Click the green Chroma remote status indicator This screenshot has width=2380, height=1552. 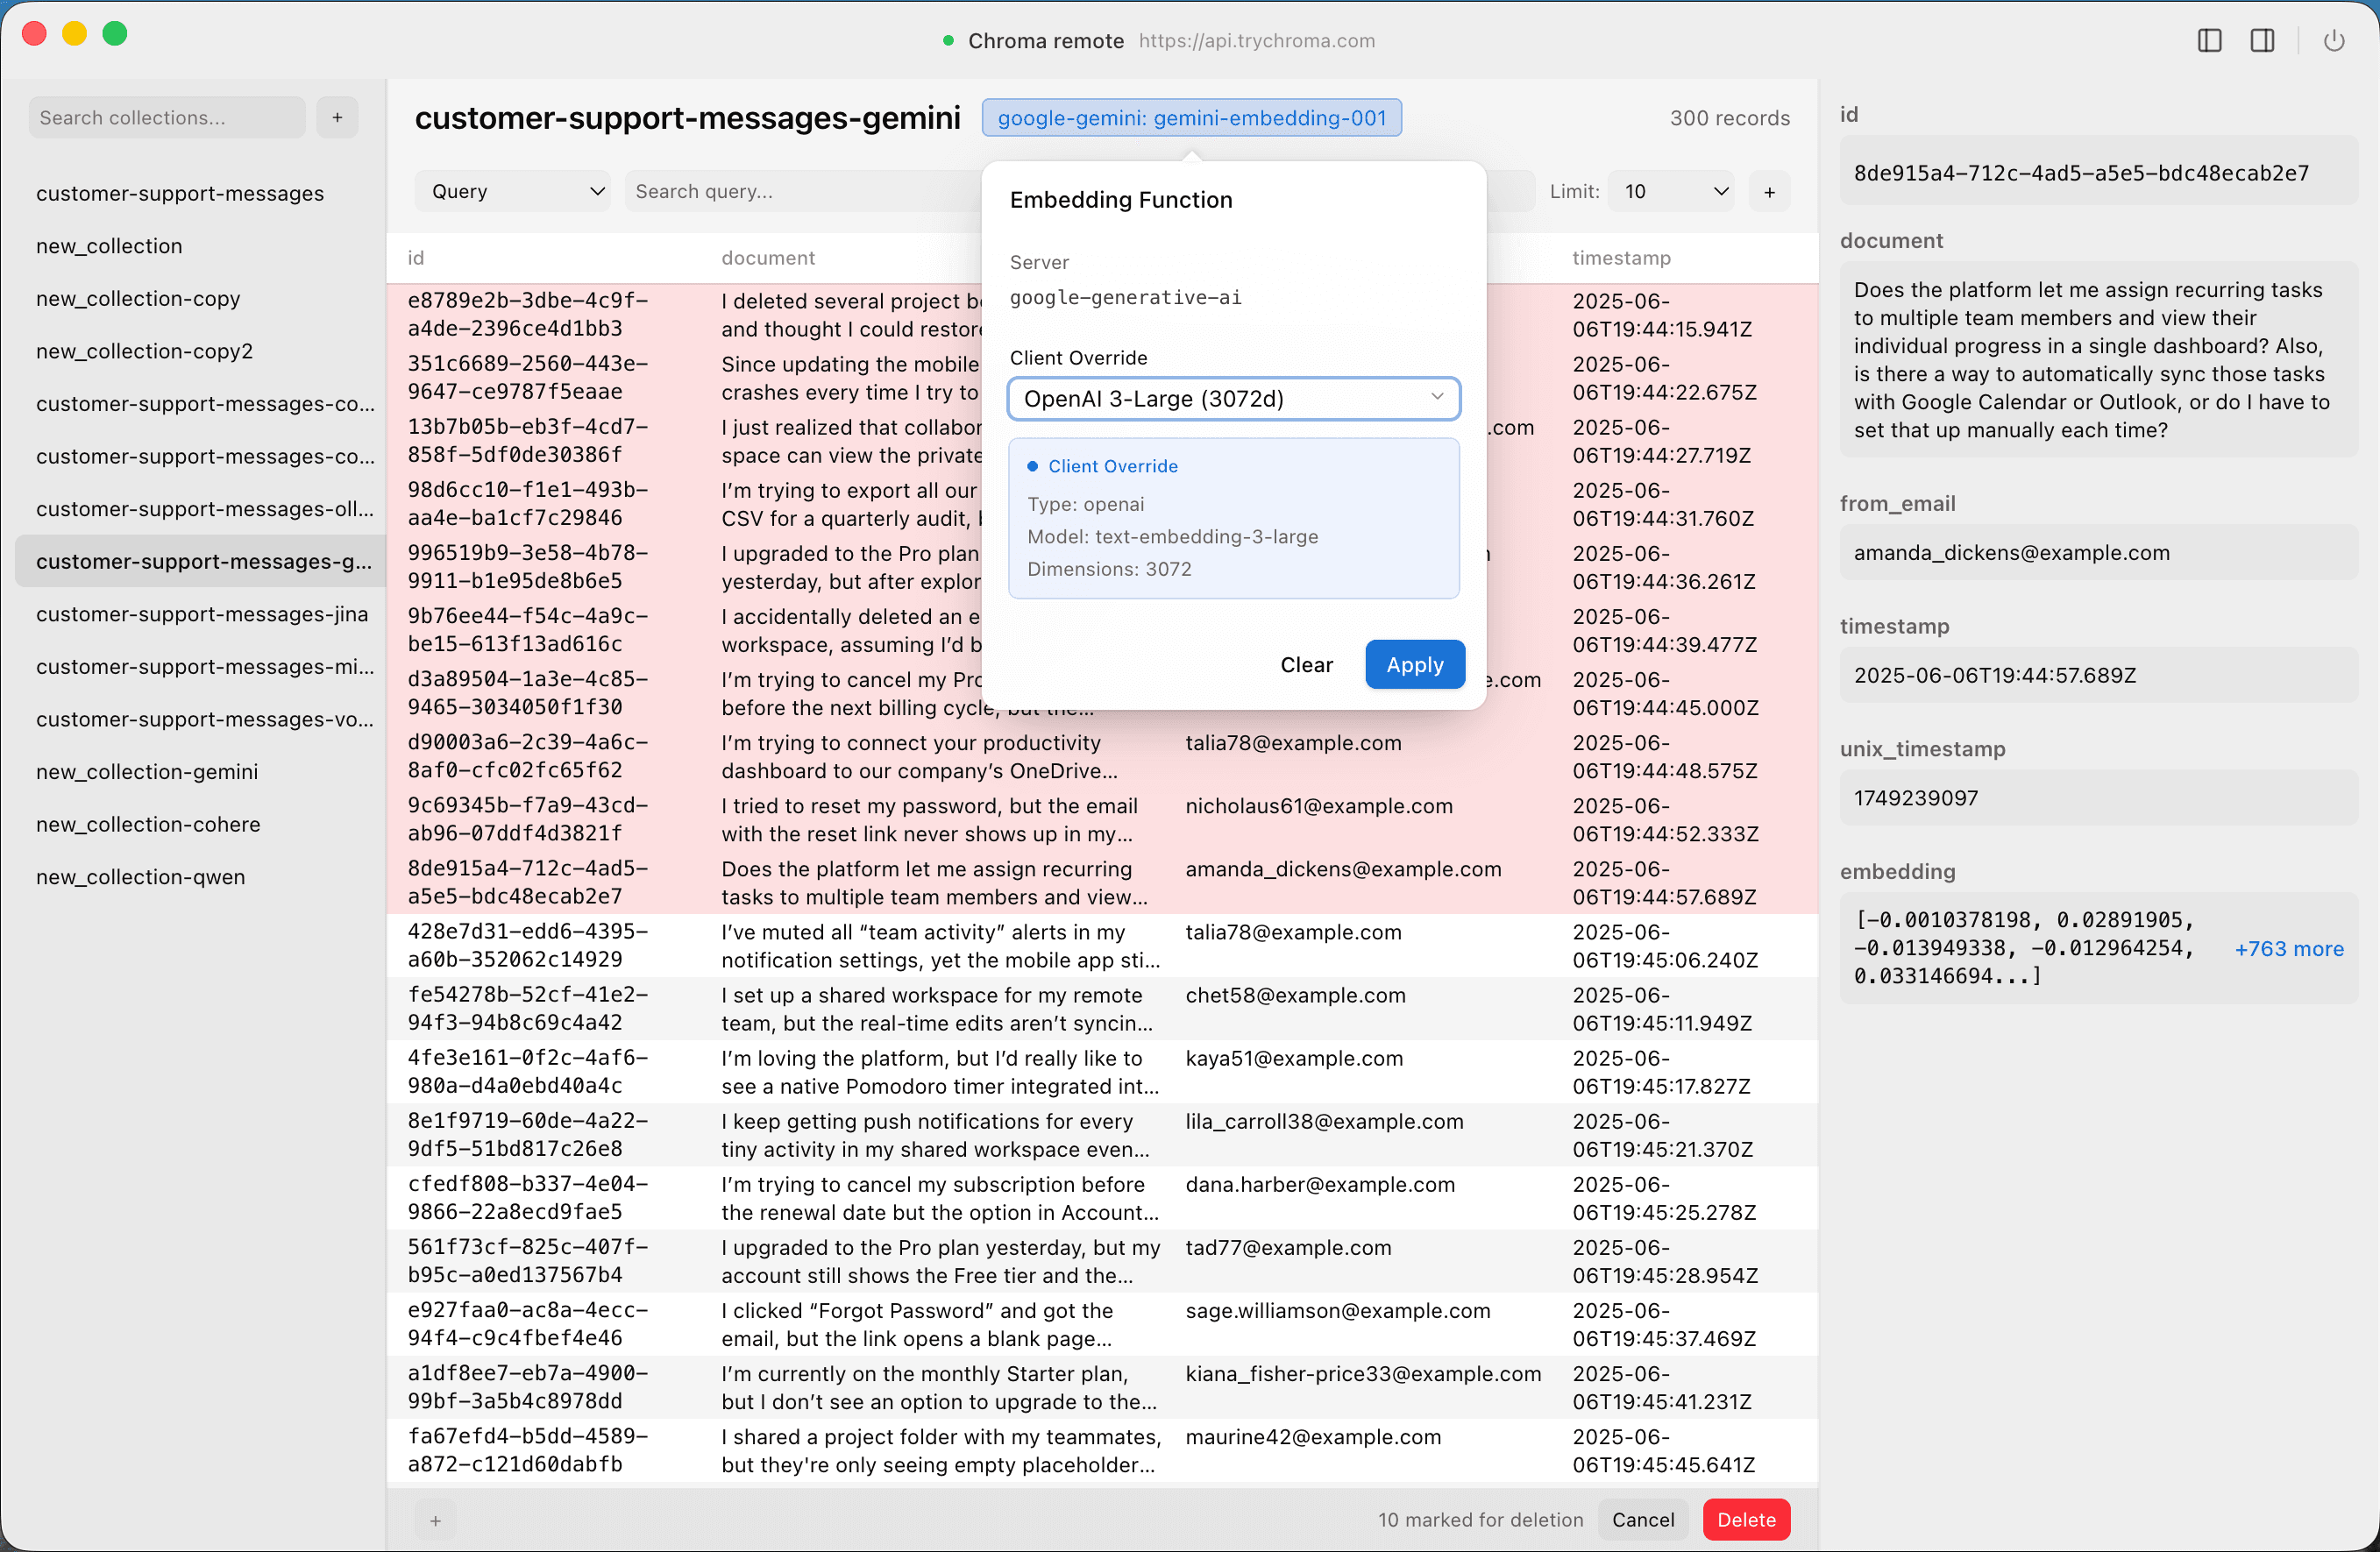[x=947, y=41]
